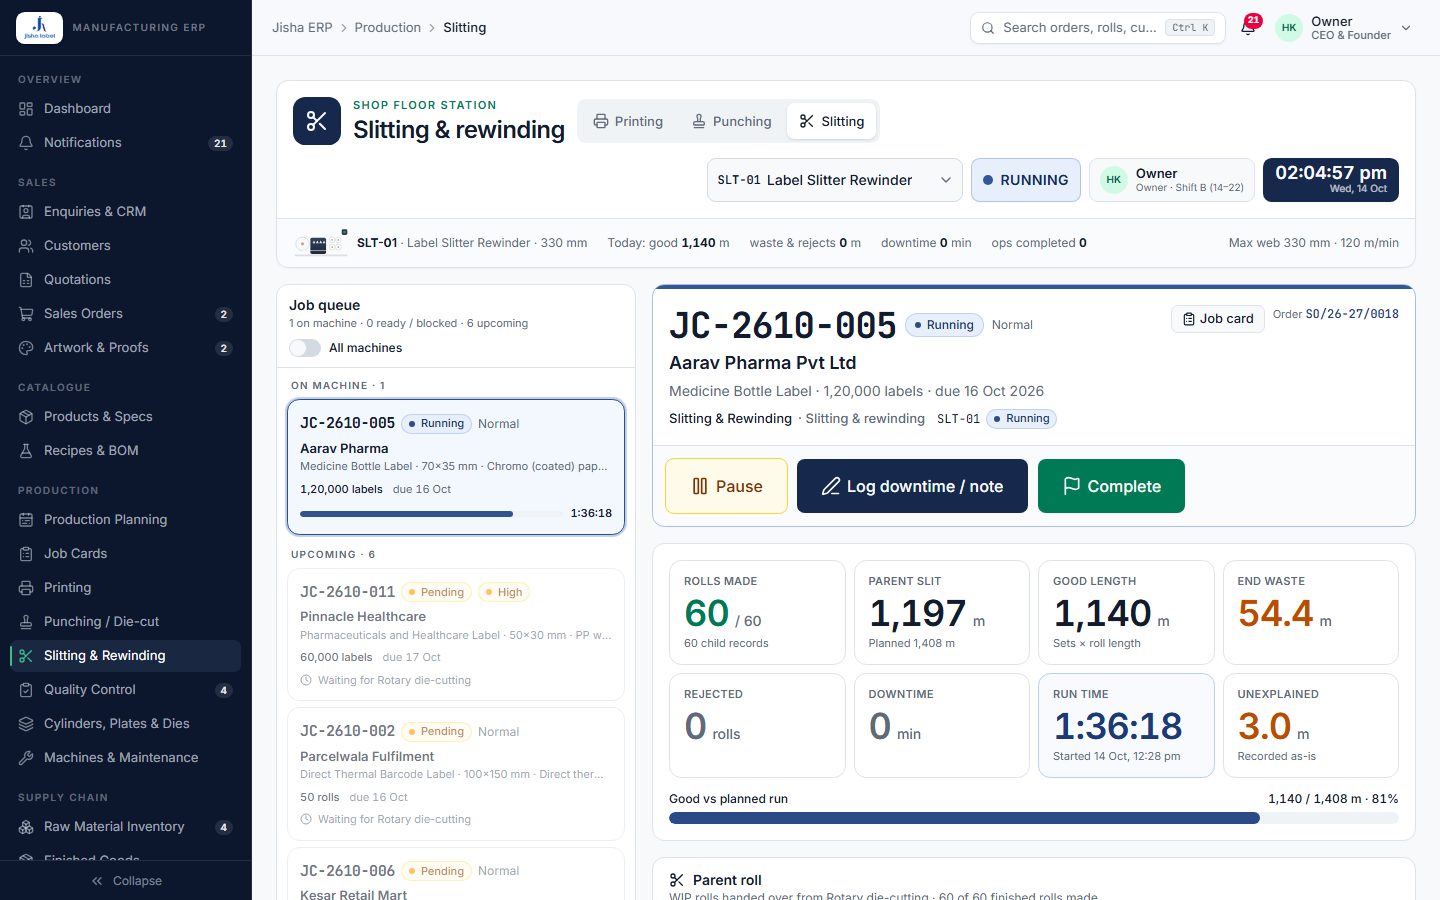Click the RUNNING machine status badge

tap(1026, 180)
